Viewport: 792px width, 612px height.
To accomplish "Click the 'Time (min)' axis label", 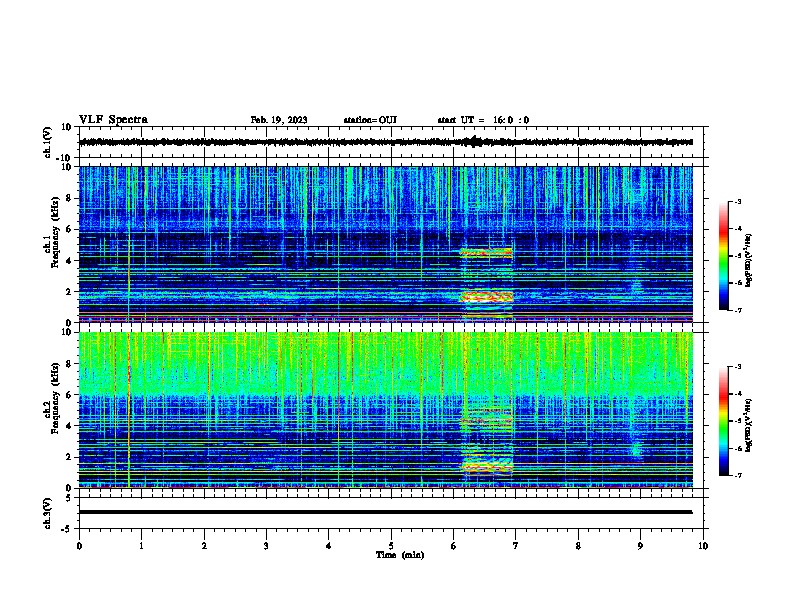I will coord(400,555).
